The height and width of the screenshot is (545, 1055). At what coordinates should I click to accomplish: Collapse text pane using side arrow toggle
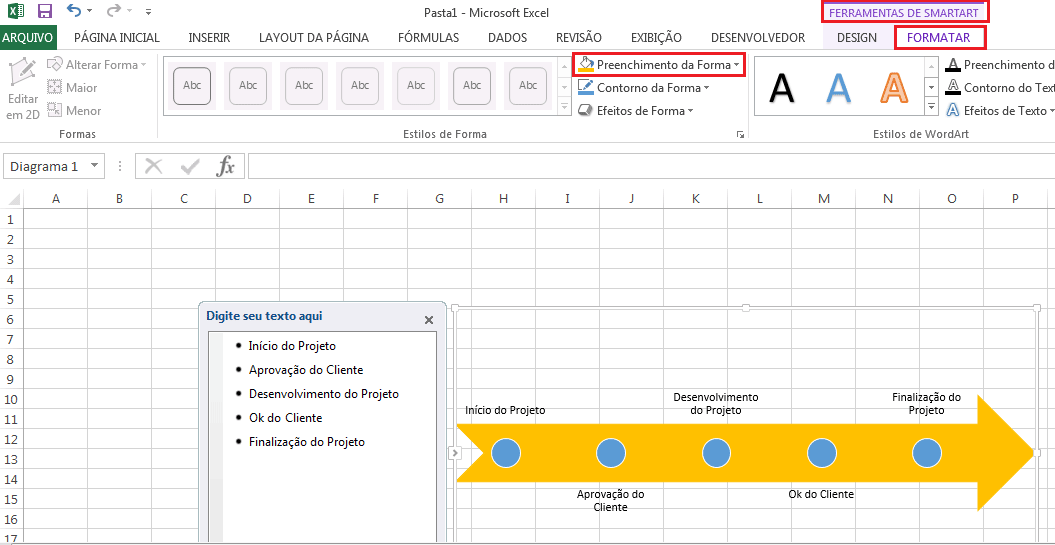(x=454, y=453)
